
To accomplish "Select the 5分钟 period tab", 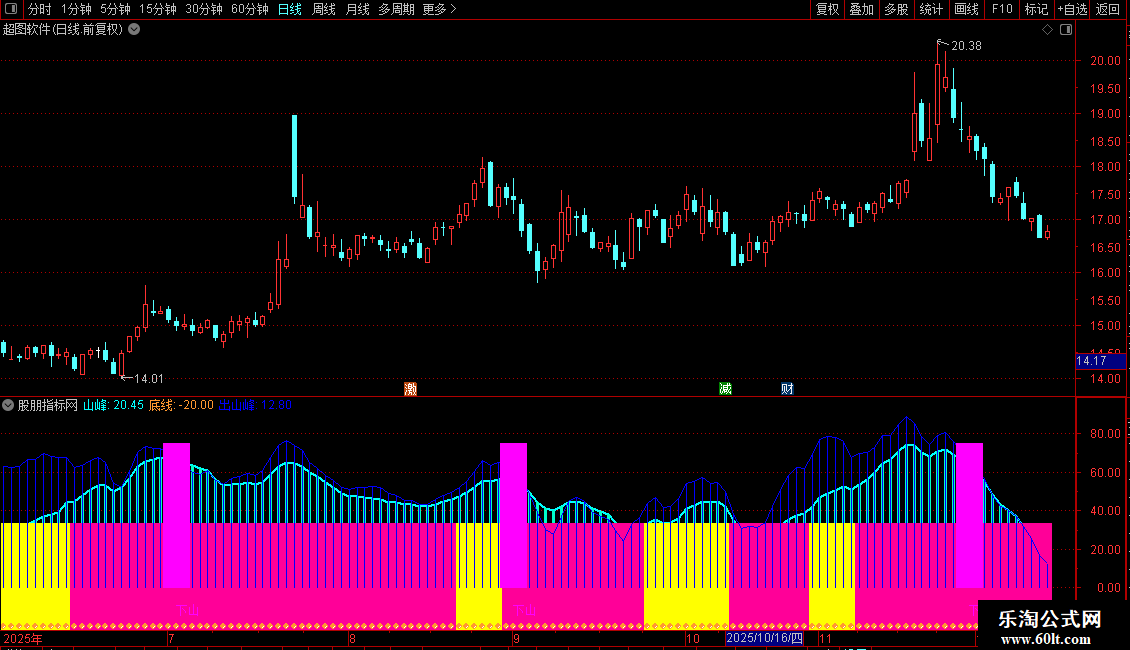I will (x=115, y=9).
